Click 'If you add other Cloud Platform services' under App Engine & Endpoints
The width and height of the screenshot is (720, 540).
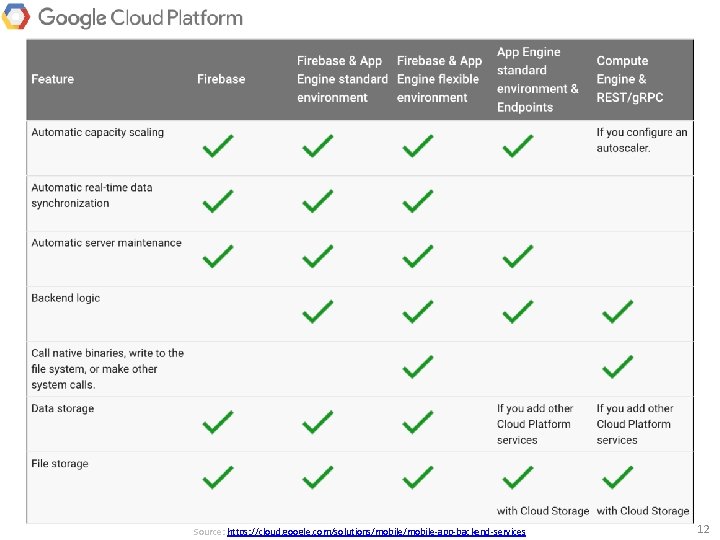pyautogui.click(x=534, y=424)
